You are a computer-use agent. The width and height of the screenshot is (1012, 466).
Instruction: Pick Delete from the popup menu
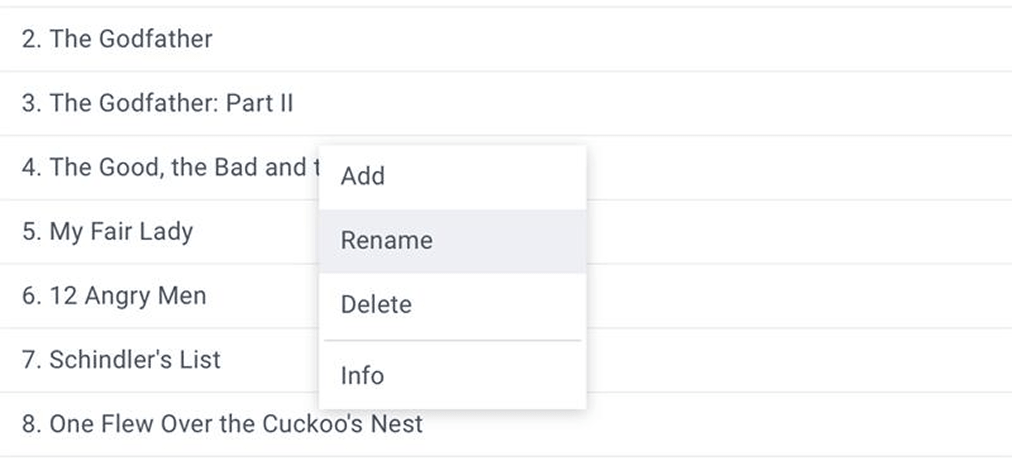click(x=376, y=305)
